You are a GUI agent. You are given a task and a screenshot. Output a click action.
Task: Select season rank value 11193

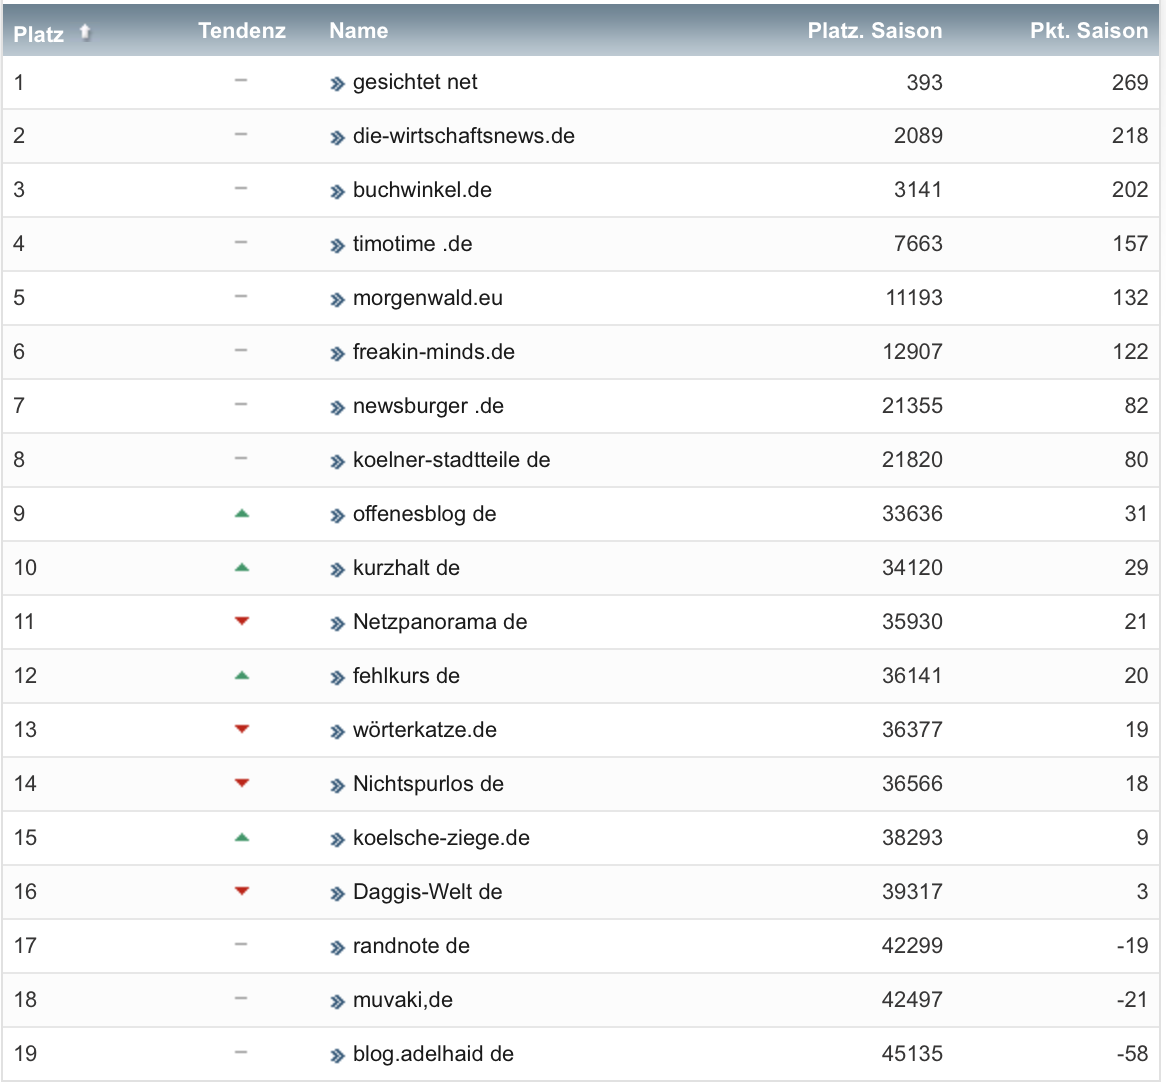[x=914, y=298]
